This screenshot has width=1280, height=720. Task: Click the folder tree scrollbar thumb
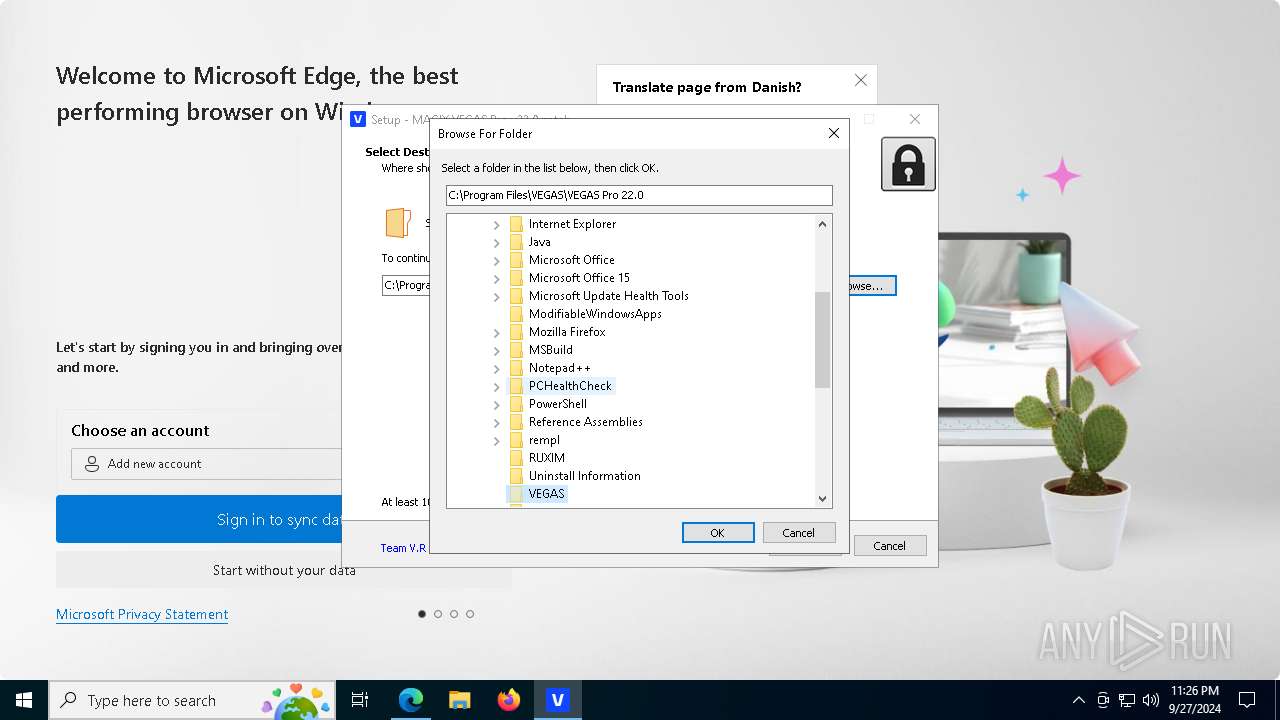tap(823, 340)
